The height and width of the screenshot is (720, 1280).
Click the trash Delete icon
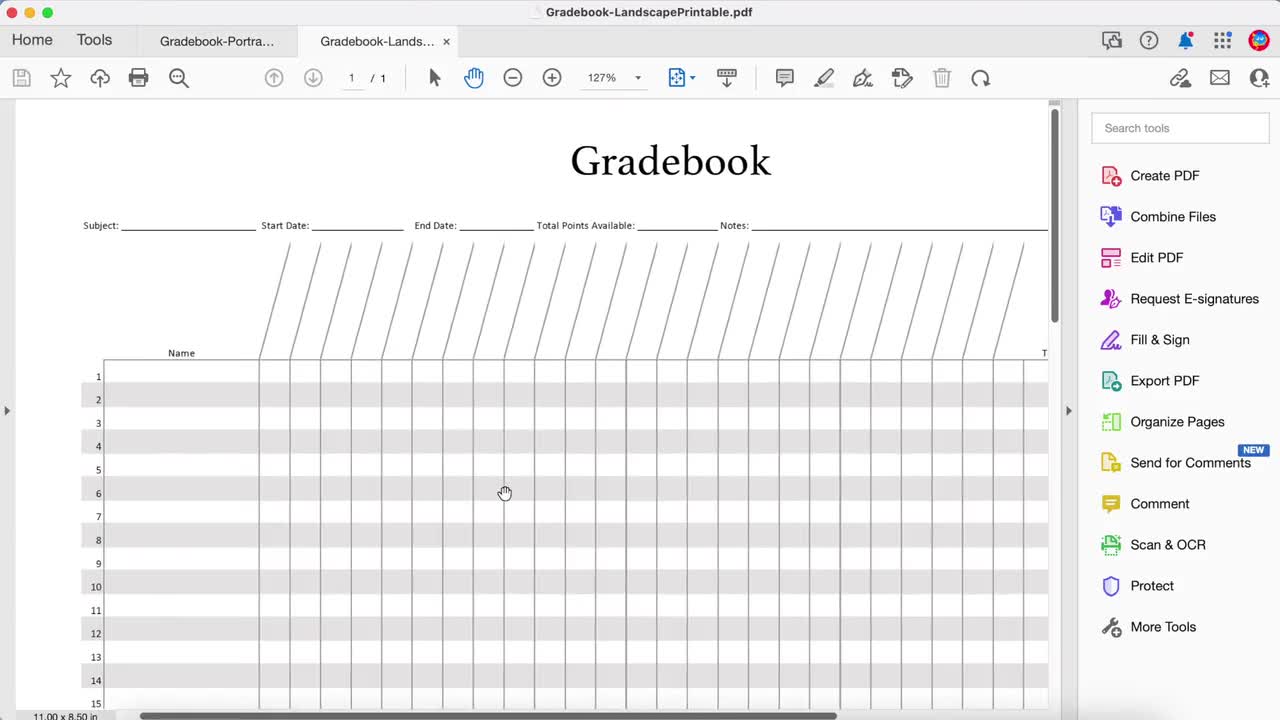(x=941, y=77)
